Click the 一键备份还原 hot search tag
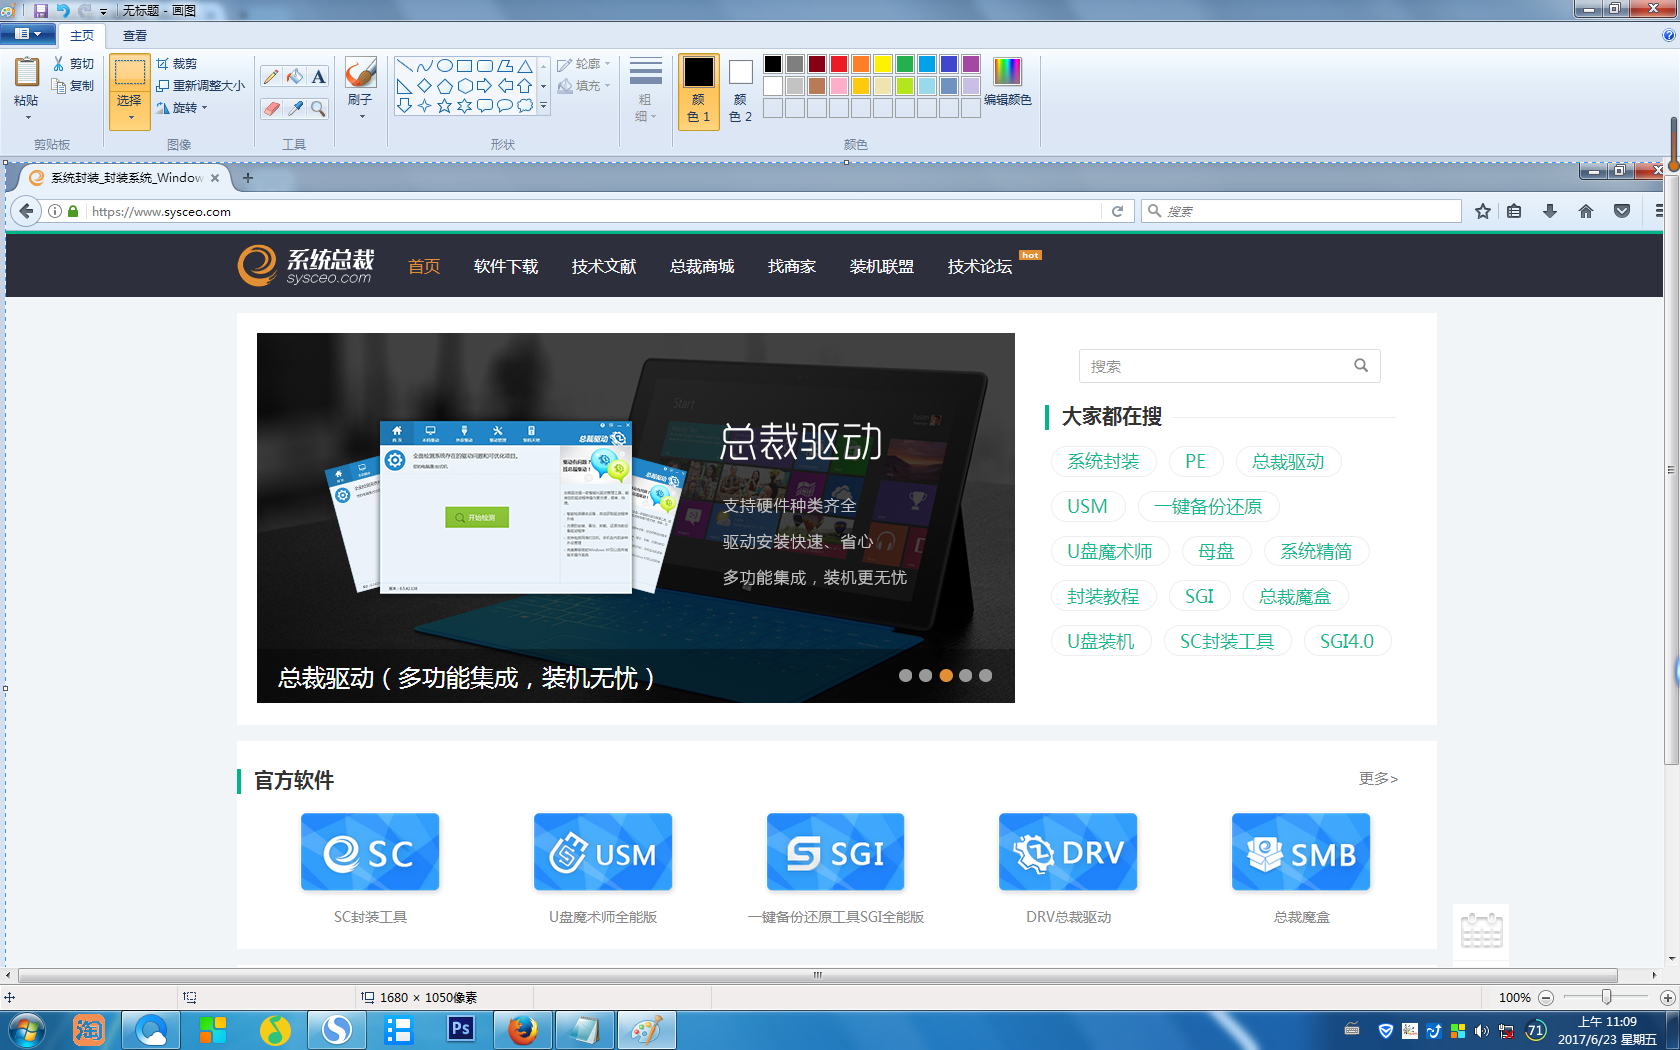Screen dimensions: 1680x1050 click(1208, 506)
